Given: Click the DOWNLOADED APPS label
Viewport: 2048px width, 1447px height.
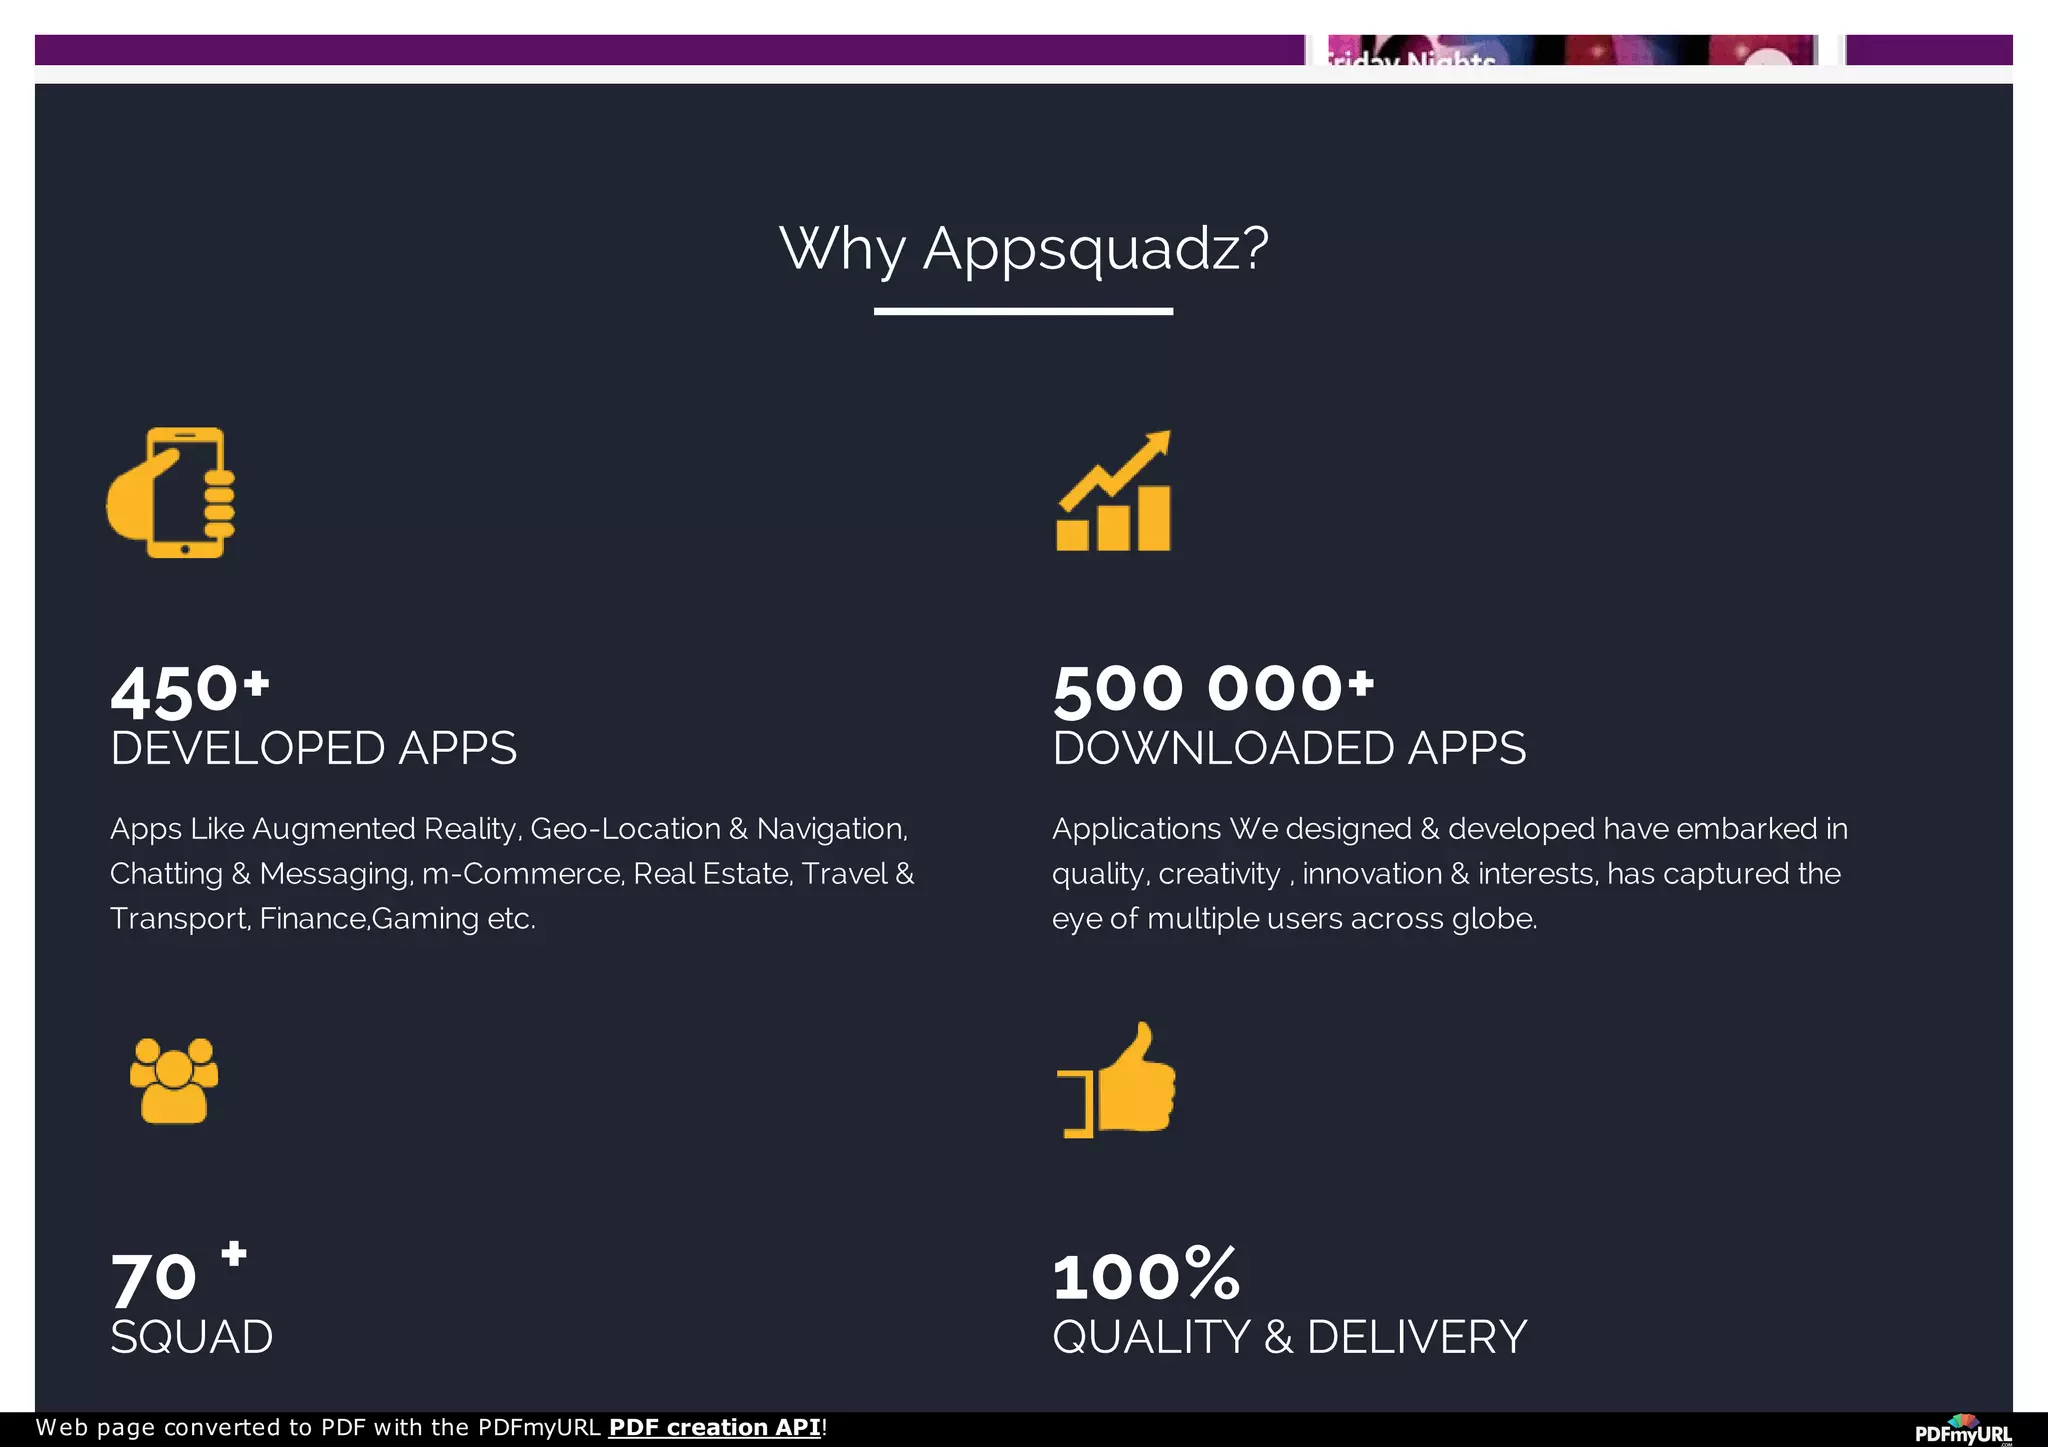Looking at the screenshot, I should coord(1289,748).
